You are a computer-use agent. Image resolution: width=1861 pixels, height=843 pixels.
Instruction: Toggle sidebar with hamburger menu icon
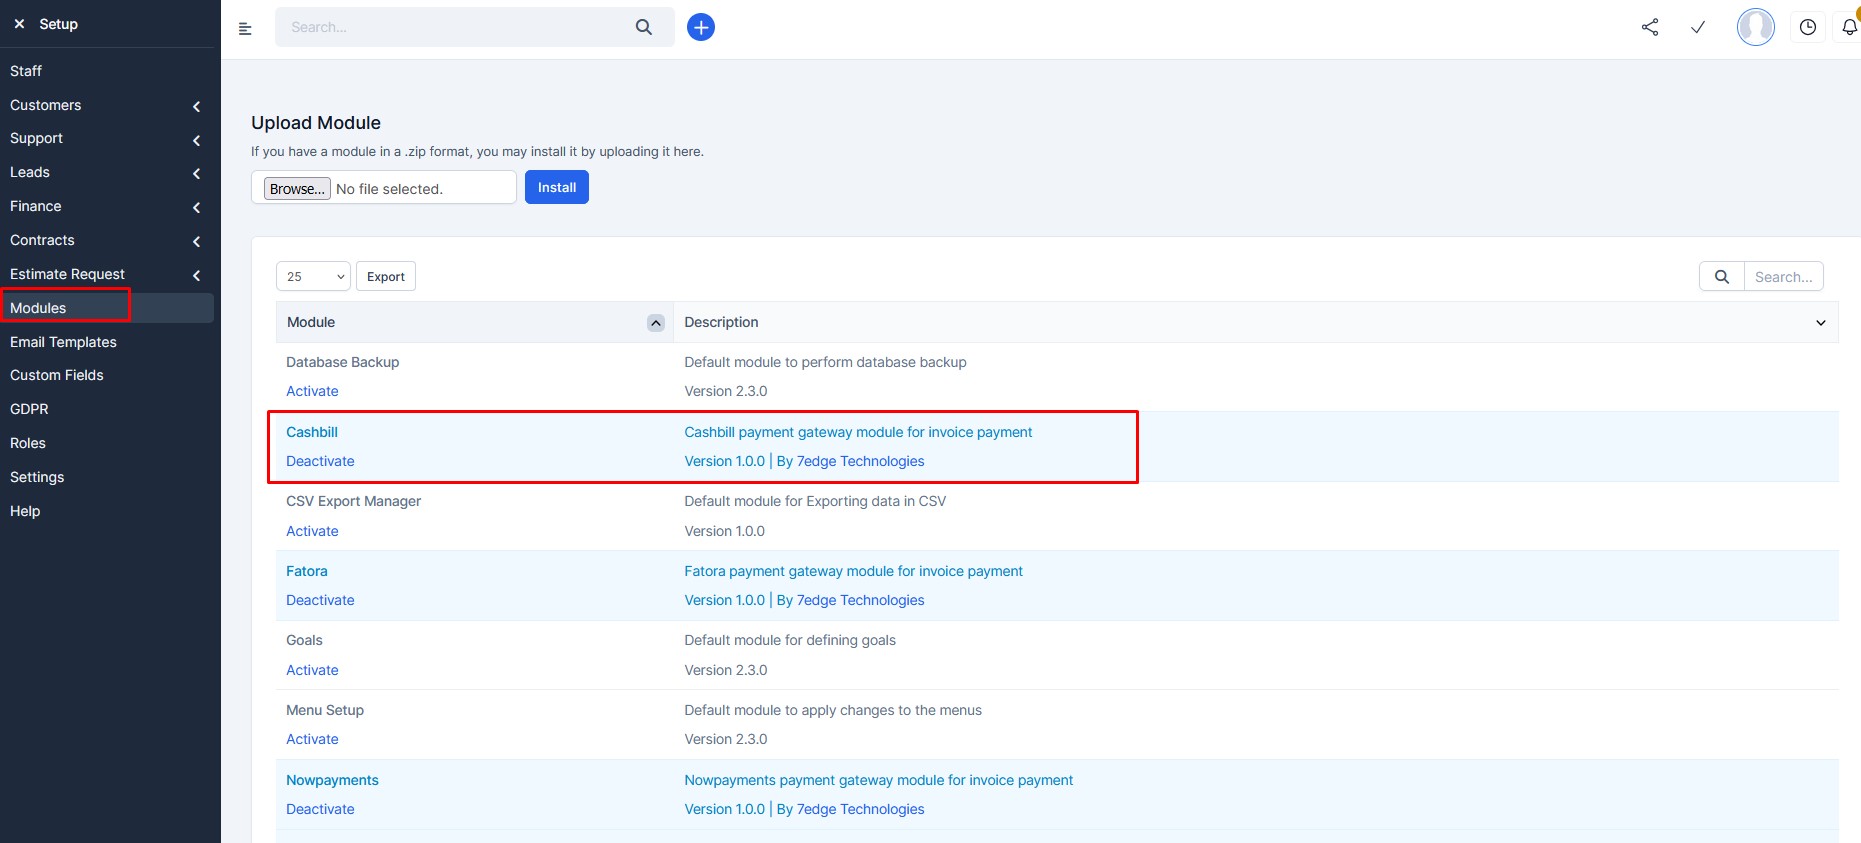coord(245,29)
